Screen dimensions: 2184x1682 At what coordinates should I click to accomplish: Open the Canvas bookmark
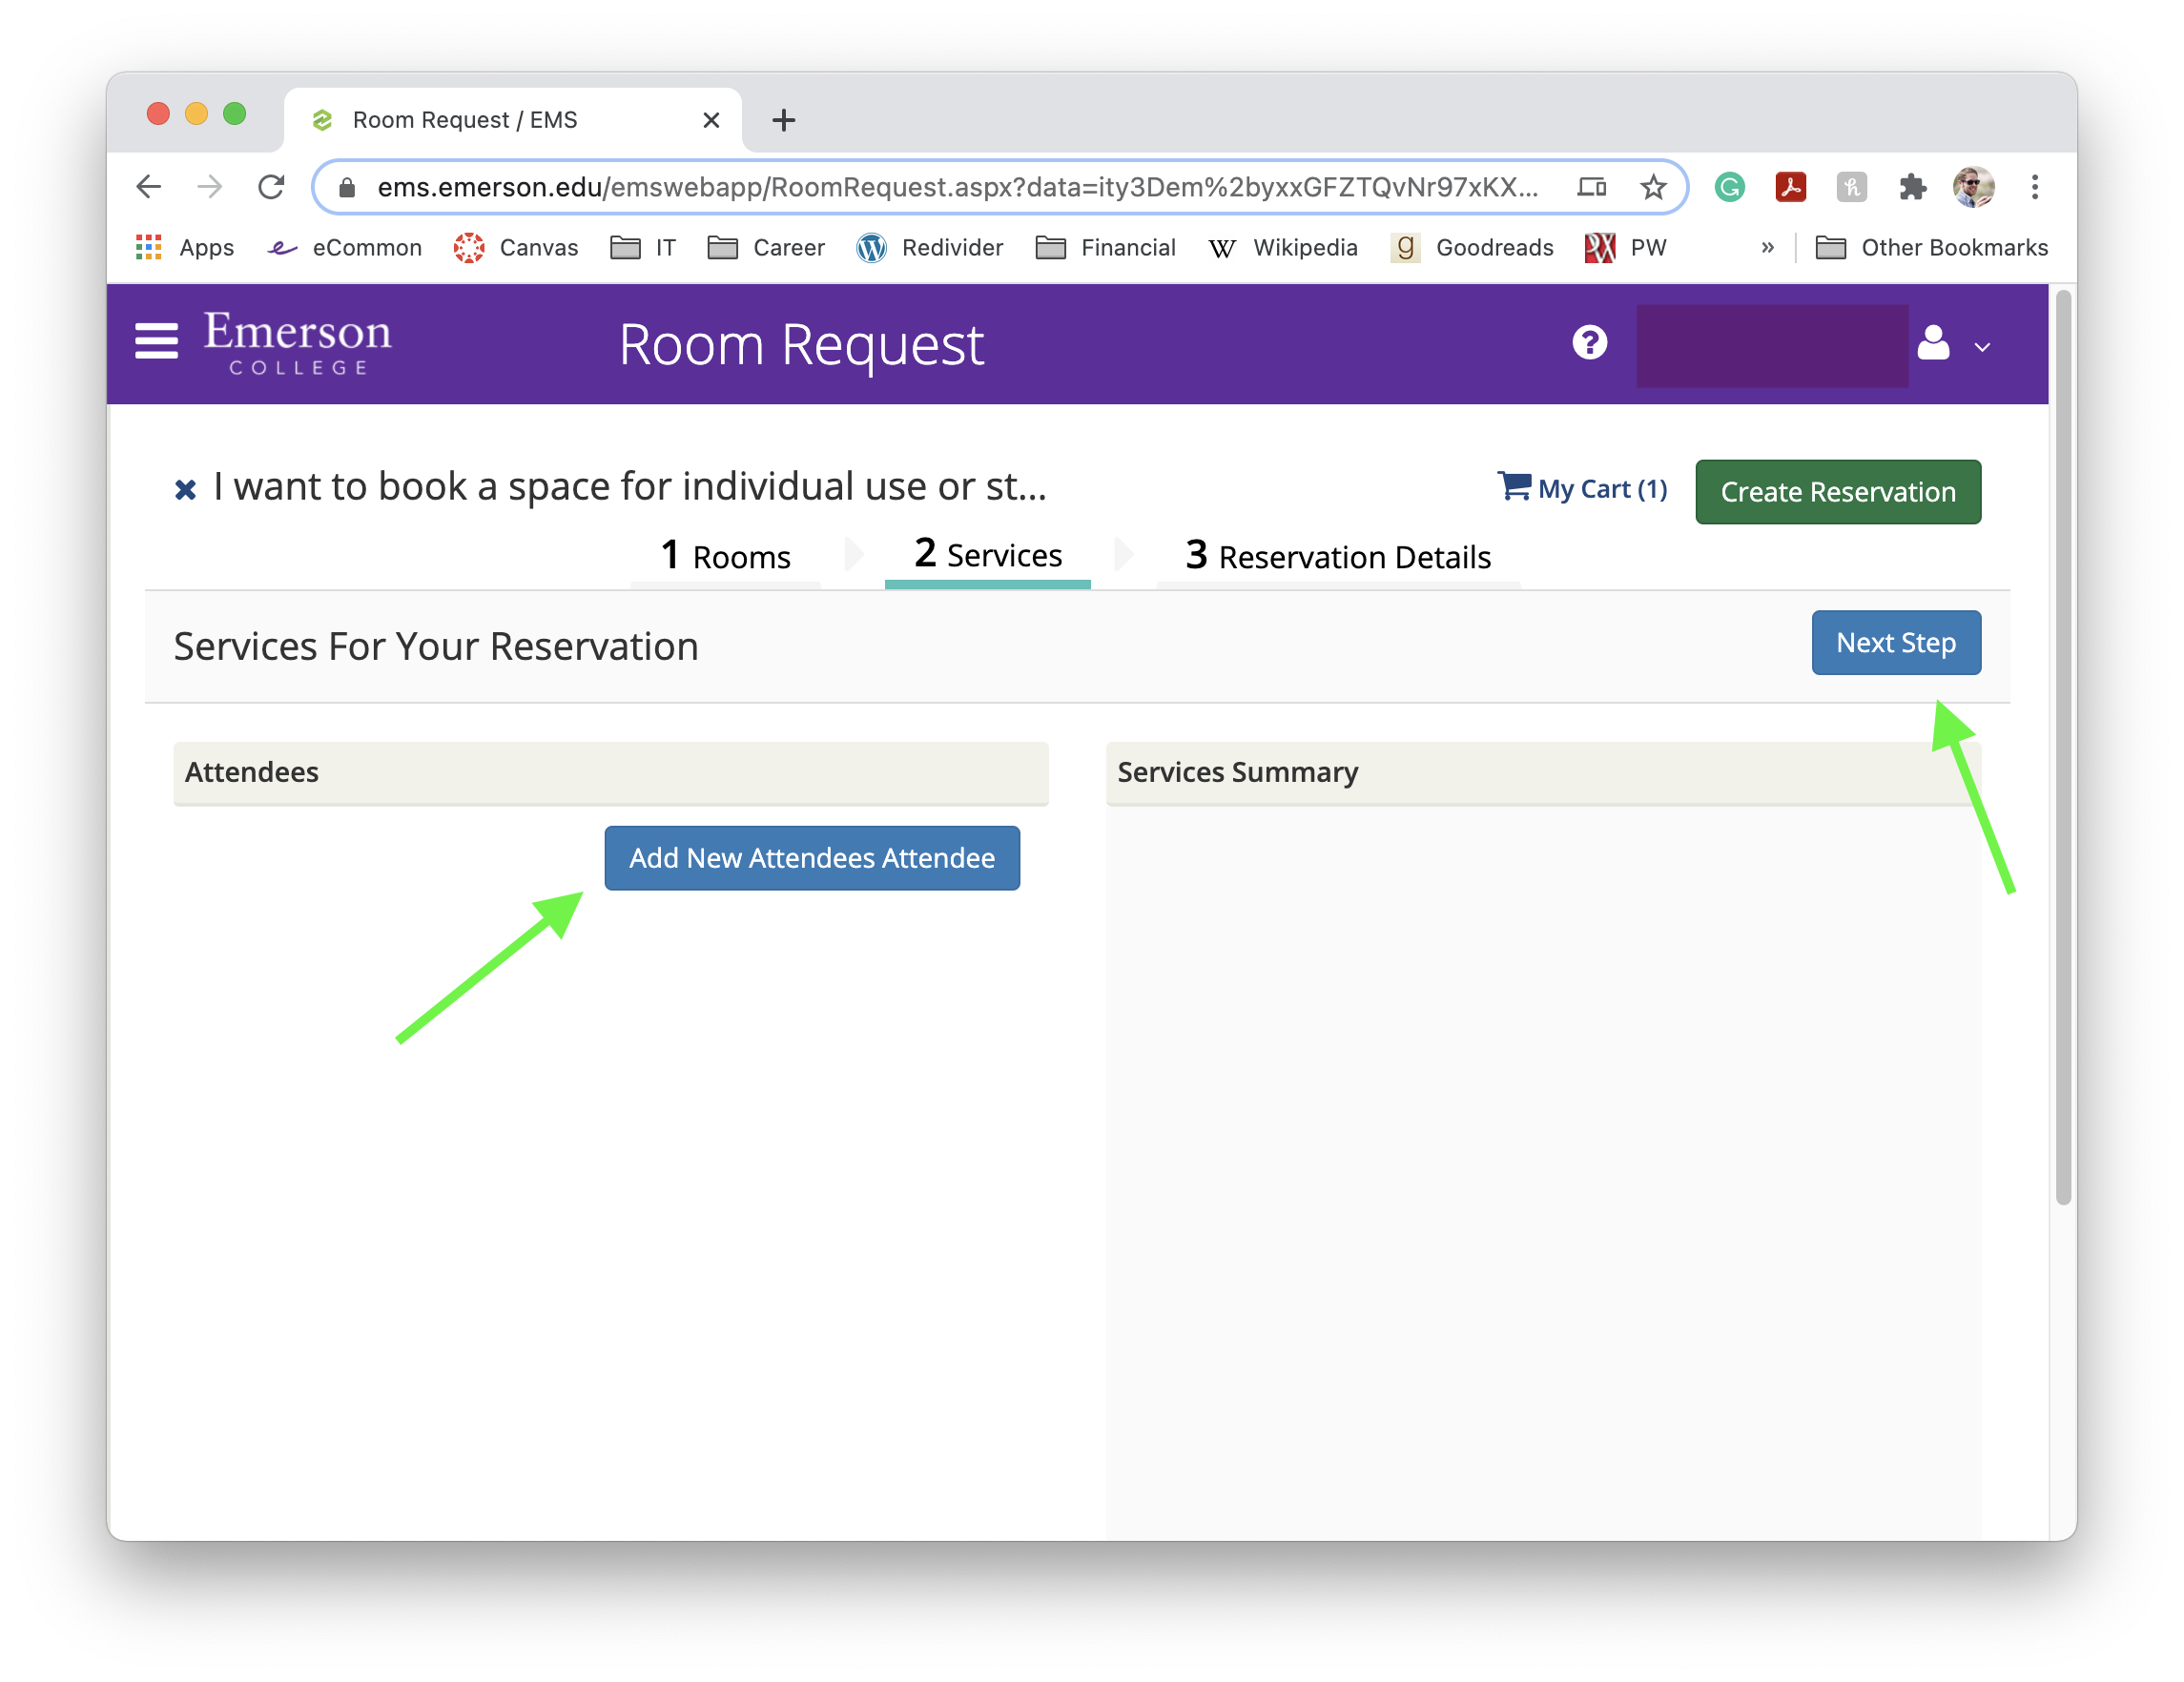click(516, 247)
